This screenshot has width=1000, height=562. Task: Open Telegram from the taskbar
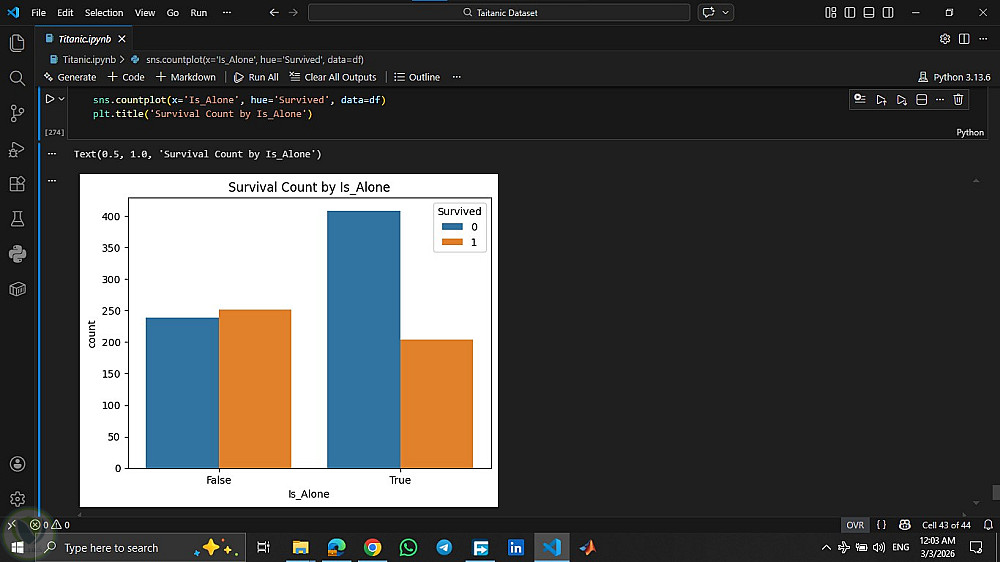445,547
